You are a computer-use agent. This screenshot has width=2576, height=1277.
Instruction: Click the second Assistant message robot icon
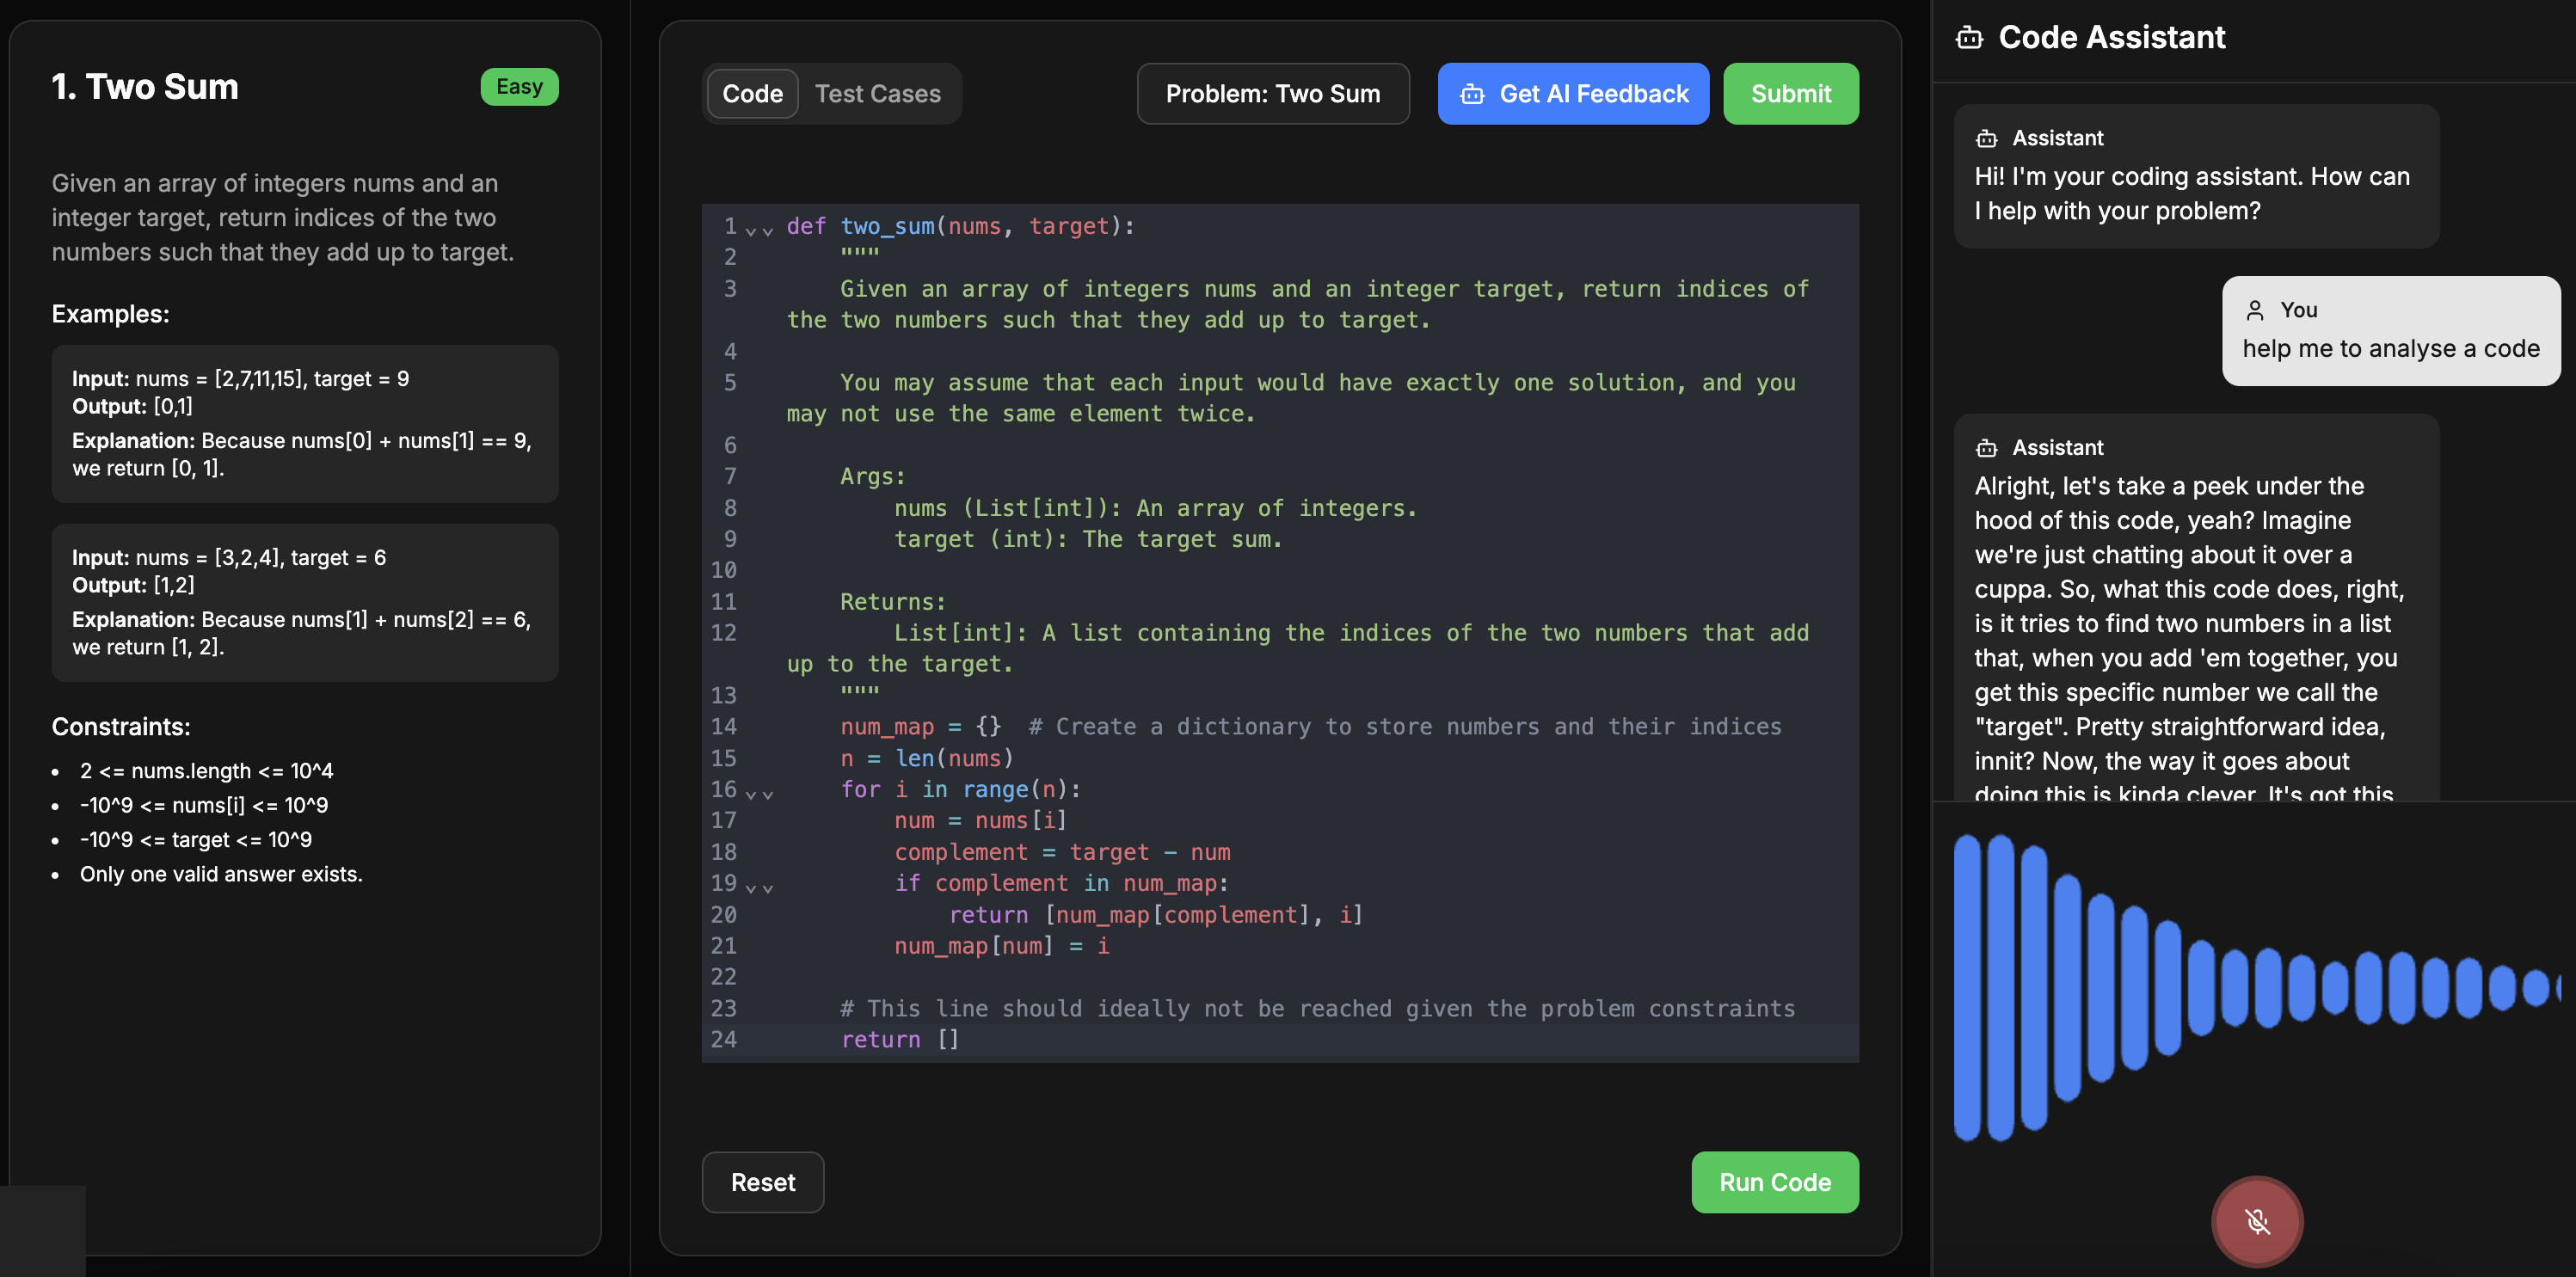click(x=1986, y=448)
